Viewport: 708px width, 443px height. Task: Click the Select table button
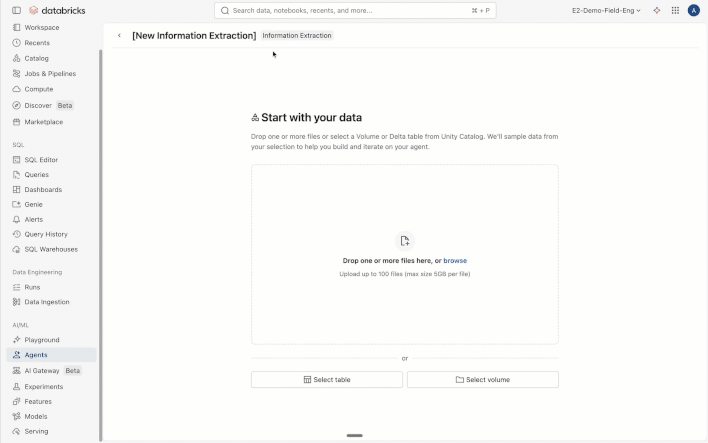[x=327, y=380]
